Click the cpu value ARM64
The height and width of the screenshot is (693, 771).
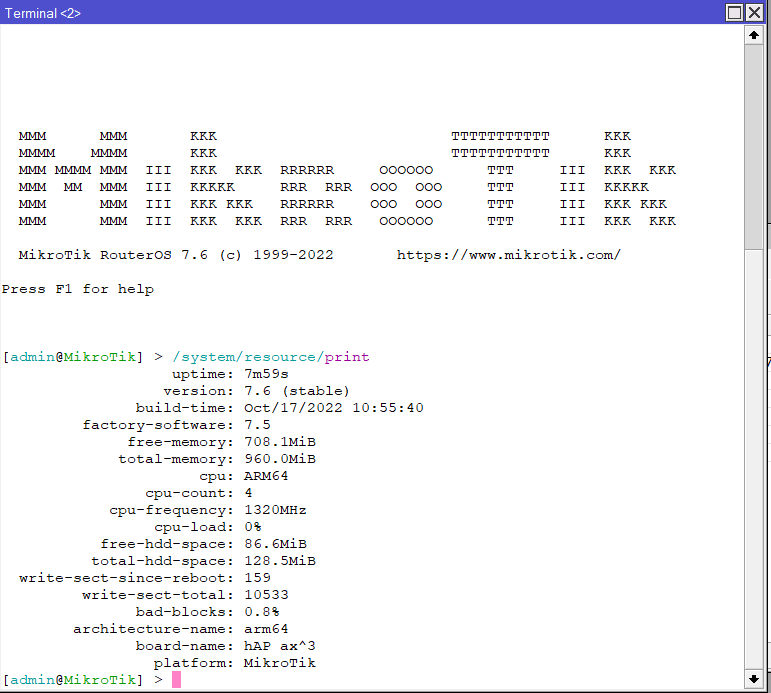[266, 476]
